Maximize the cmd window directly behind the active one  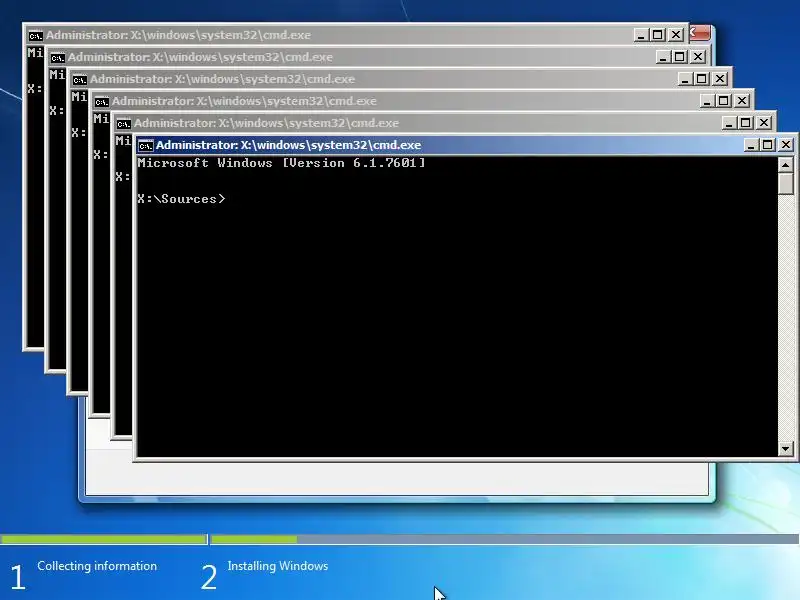tap(745, 122)
